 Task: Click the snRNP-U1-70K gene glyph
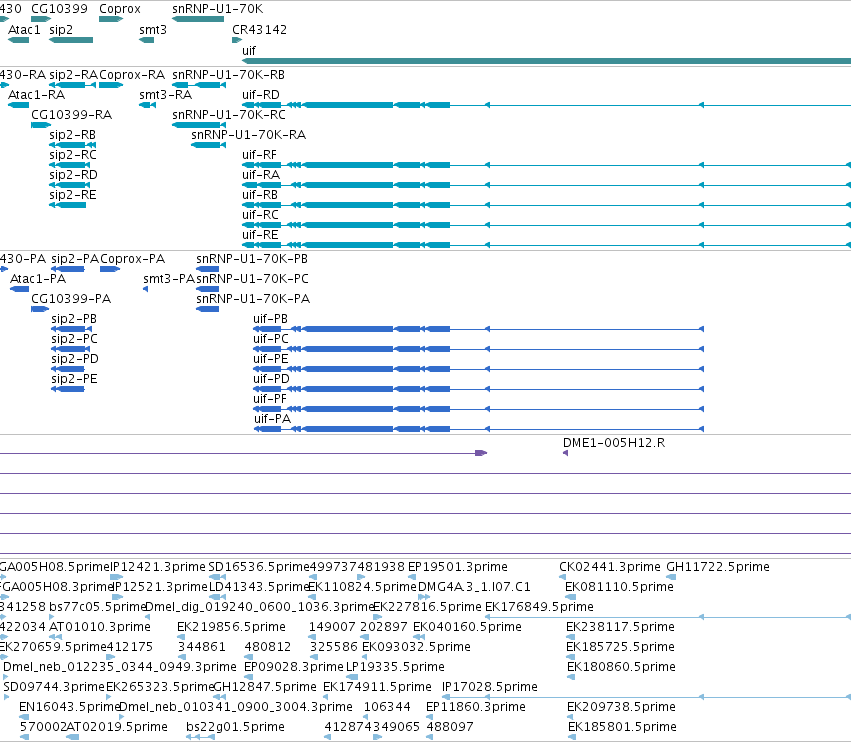(x=198, y=19)
